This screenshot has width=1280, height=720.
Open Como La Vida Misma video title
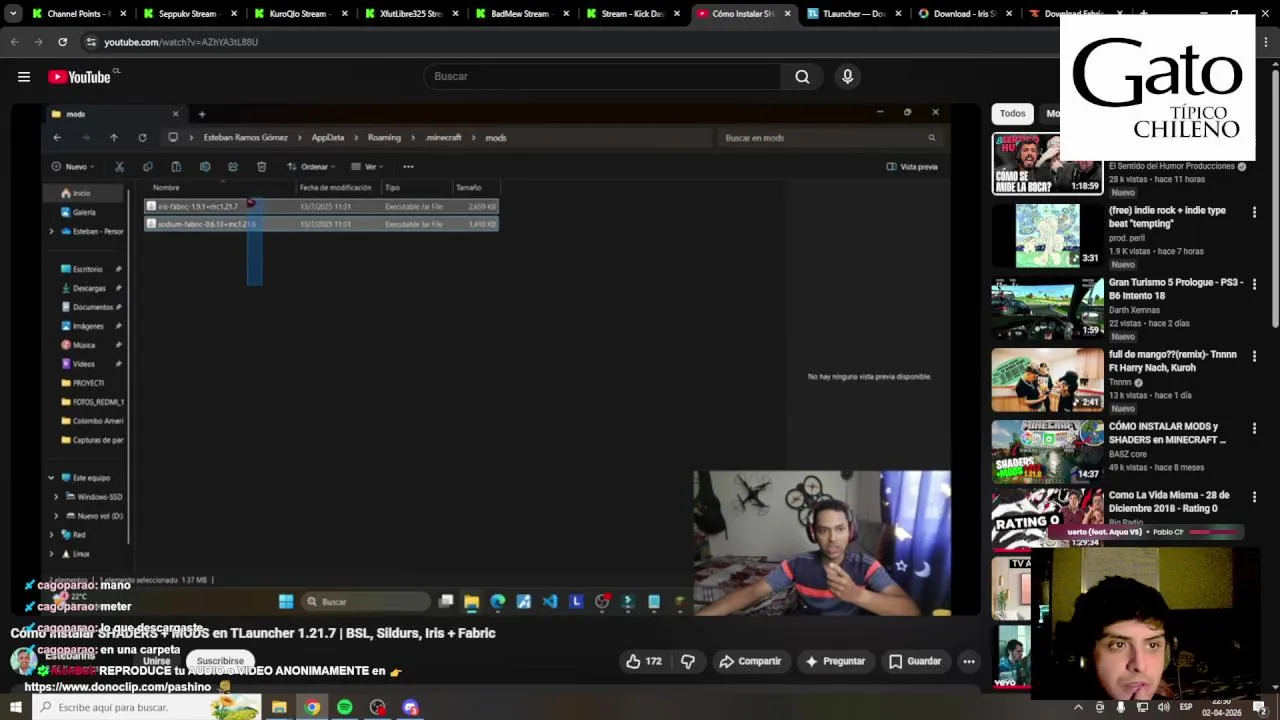pyautogui.click(x=1168, y=502)
